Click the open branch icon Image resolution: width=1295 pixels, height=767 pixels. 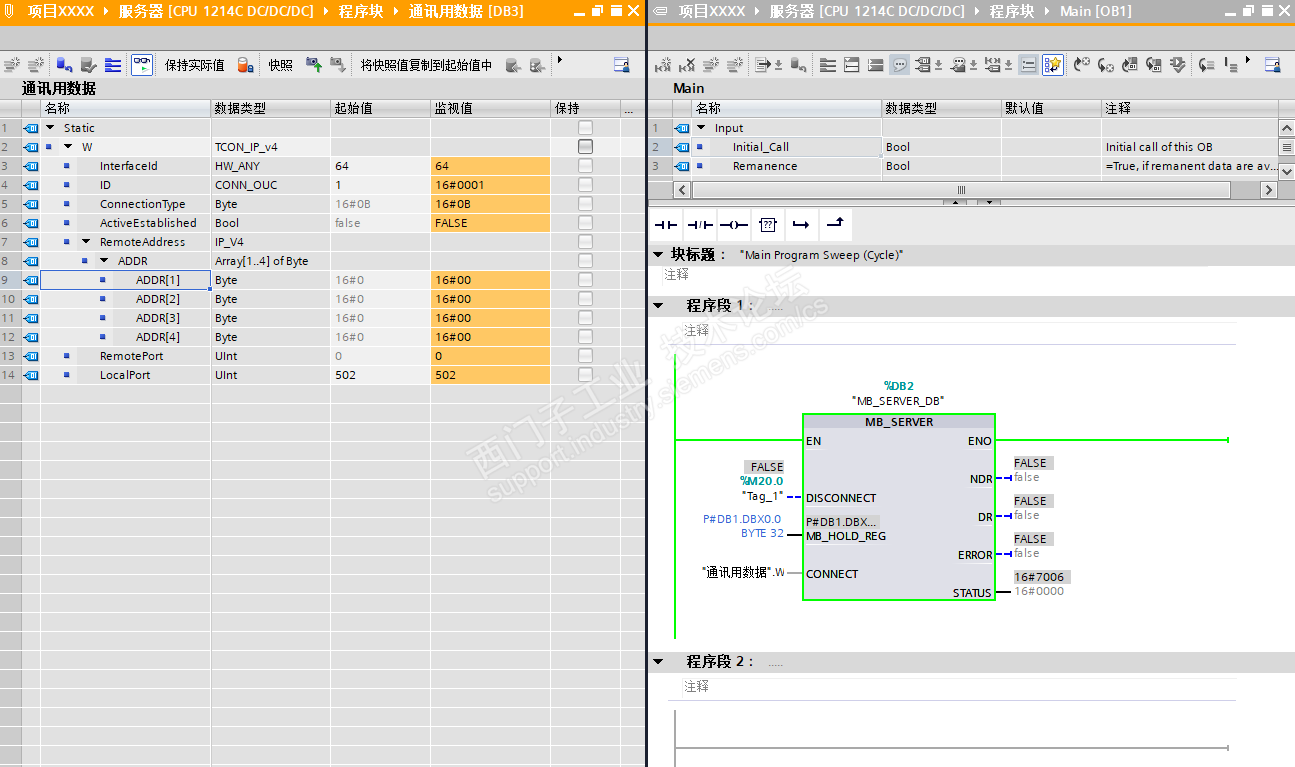tap(800, 224)
